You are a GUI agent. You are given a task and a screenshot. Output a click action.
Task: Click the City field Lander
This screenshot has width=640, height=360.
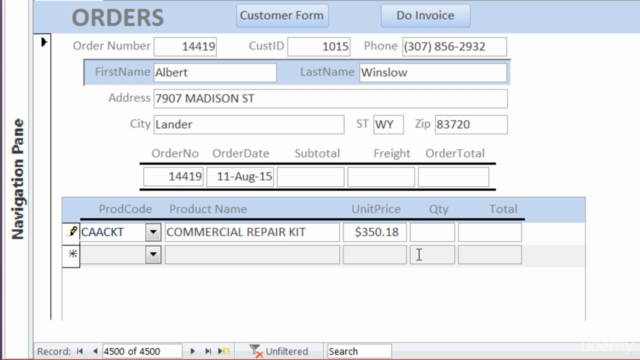[x=249, y=124]
